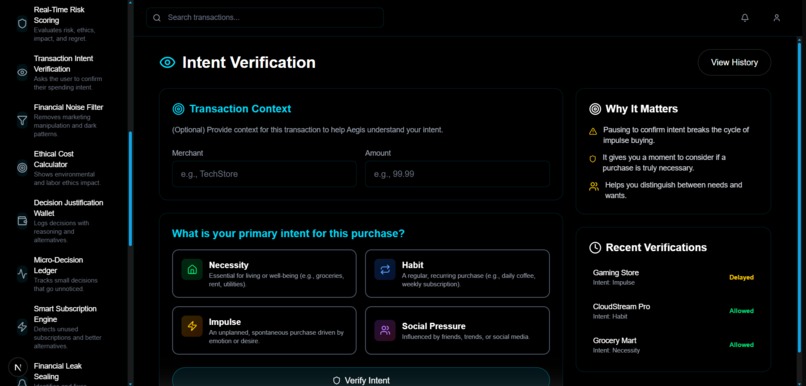The width and height of the screenshot is (806, 386).
Task: Open notifications bell icon
Action: point(745,17)
